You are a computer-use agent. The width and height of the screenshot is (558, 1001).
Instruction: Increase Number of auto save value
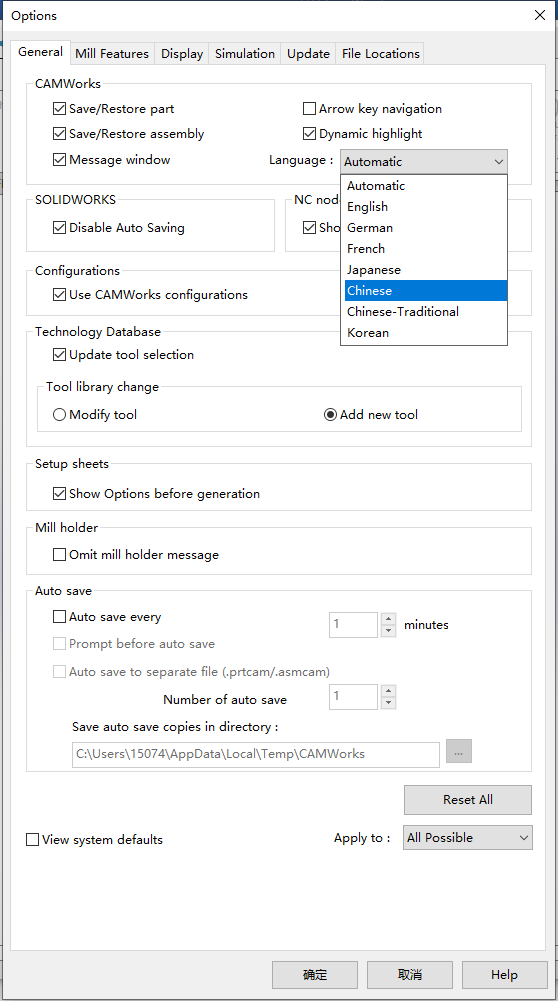tap(388, 691)
